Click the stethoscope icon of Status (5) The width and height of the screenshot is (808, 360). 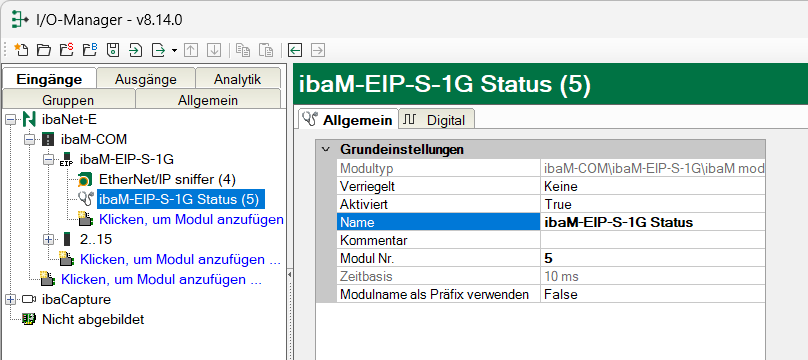point(86,199)
